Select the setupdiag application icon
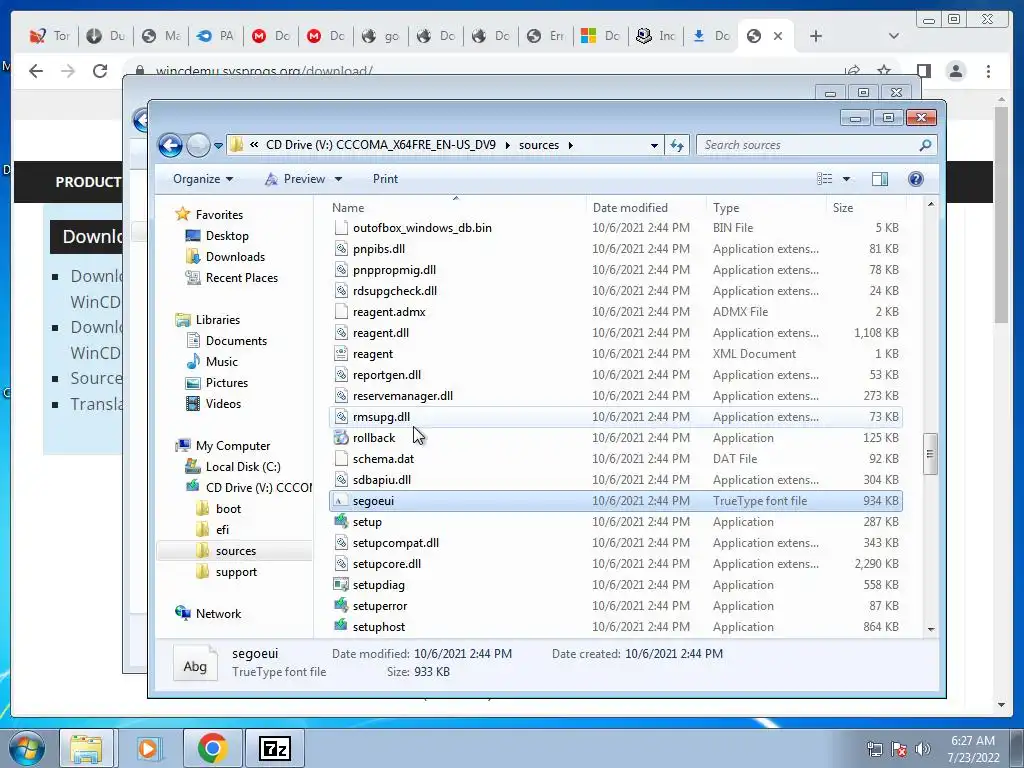Image resolution: width=1024 pixels, height=768 pixels. pyautogui.click(x=340, y=584)
